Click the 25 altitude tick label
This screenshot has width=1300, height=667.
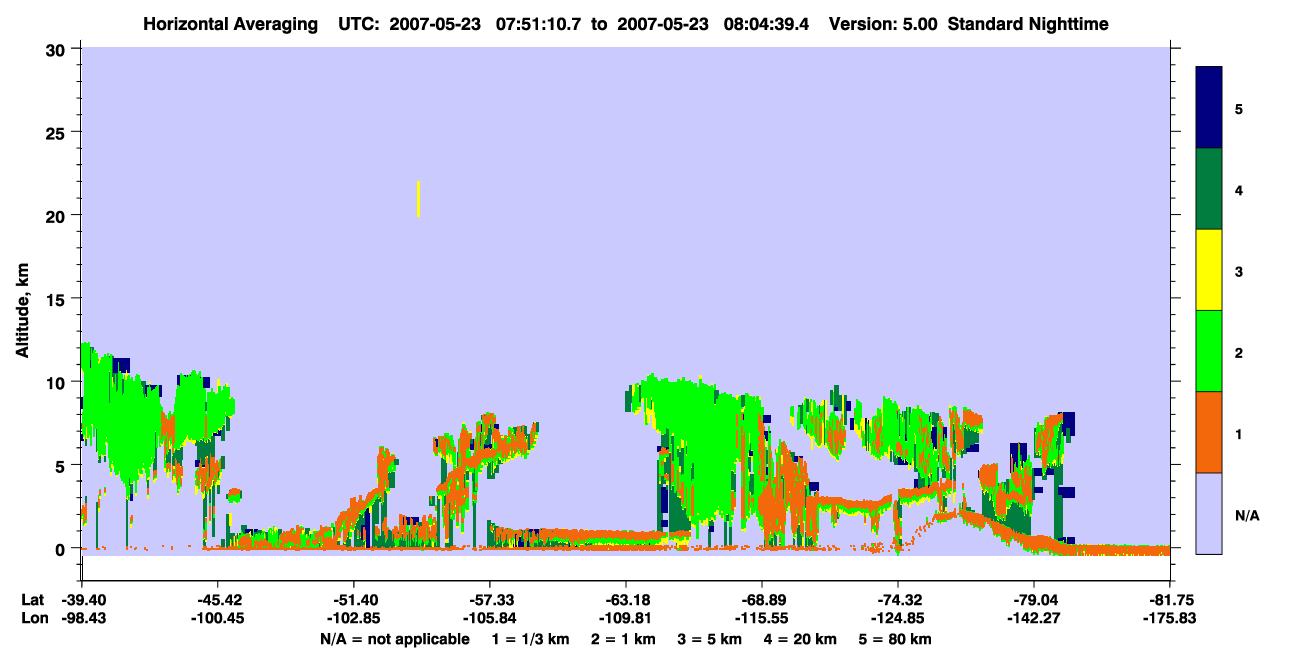pos(57,132)
